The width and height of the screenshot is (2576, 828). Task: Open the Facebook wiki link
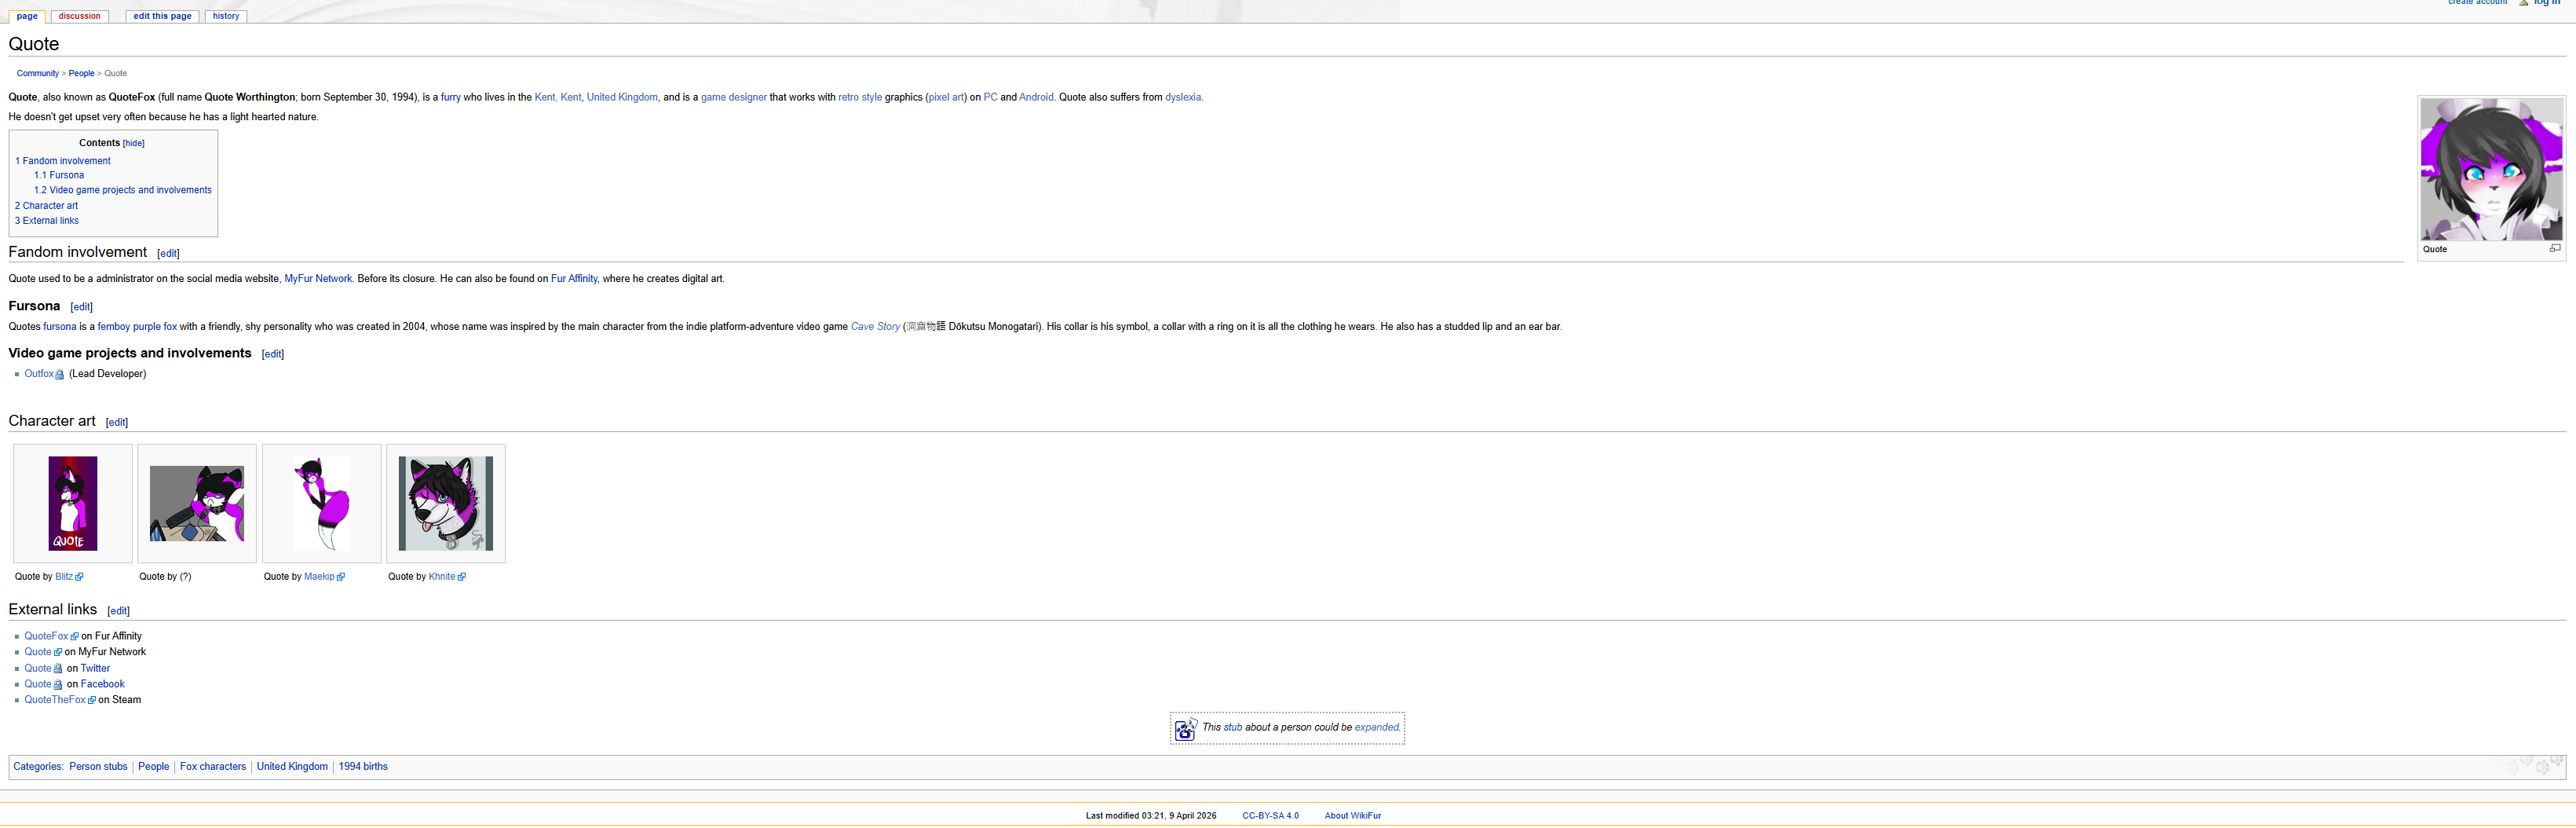(103, 685)
